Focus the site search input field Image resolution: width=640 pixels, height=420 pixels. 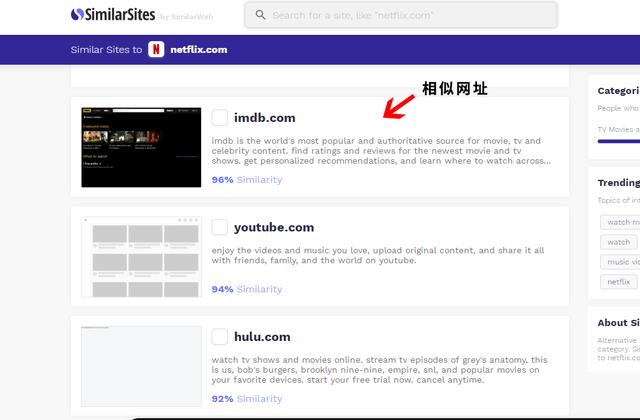[400, 15]
